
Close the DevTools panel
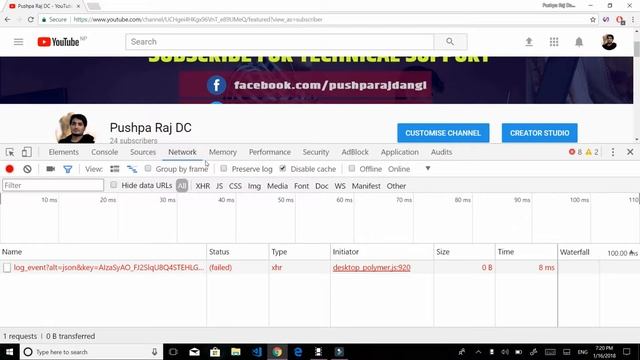[630, 152]
